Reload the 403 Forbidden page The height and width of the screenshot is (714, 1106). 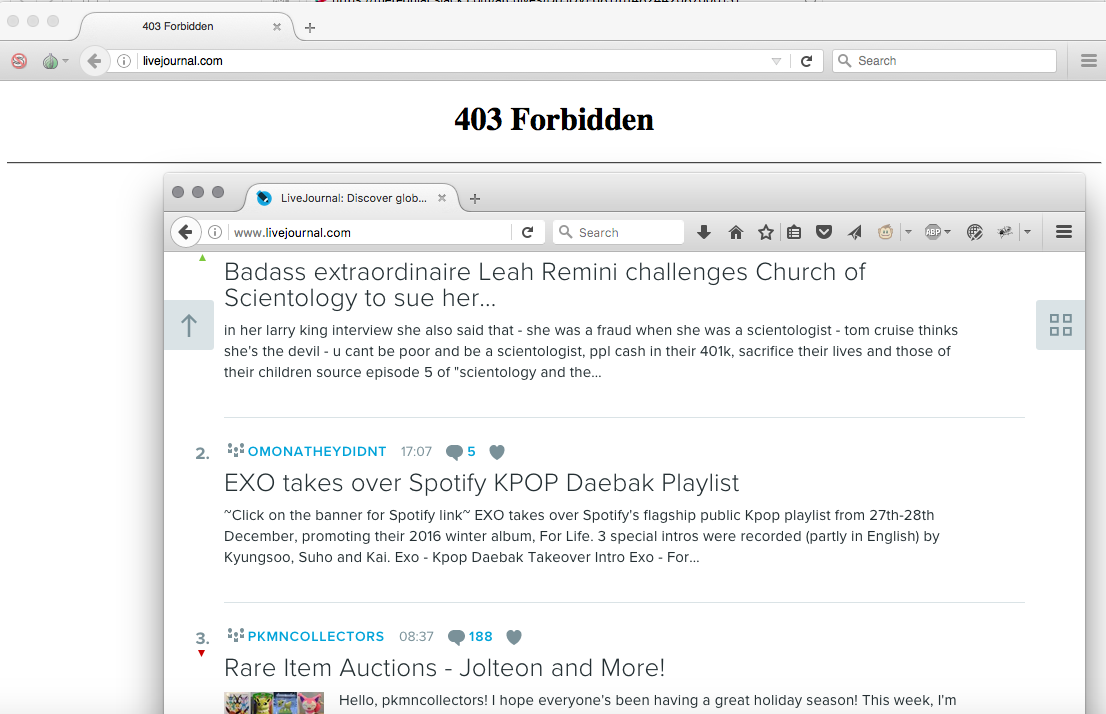(x=806, y=61)
